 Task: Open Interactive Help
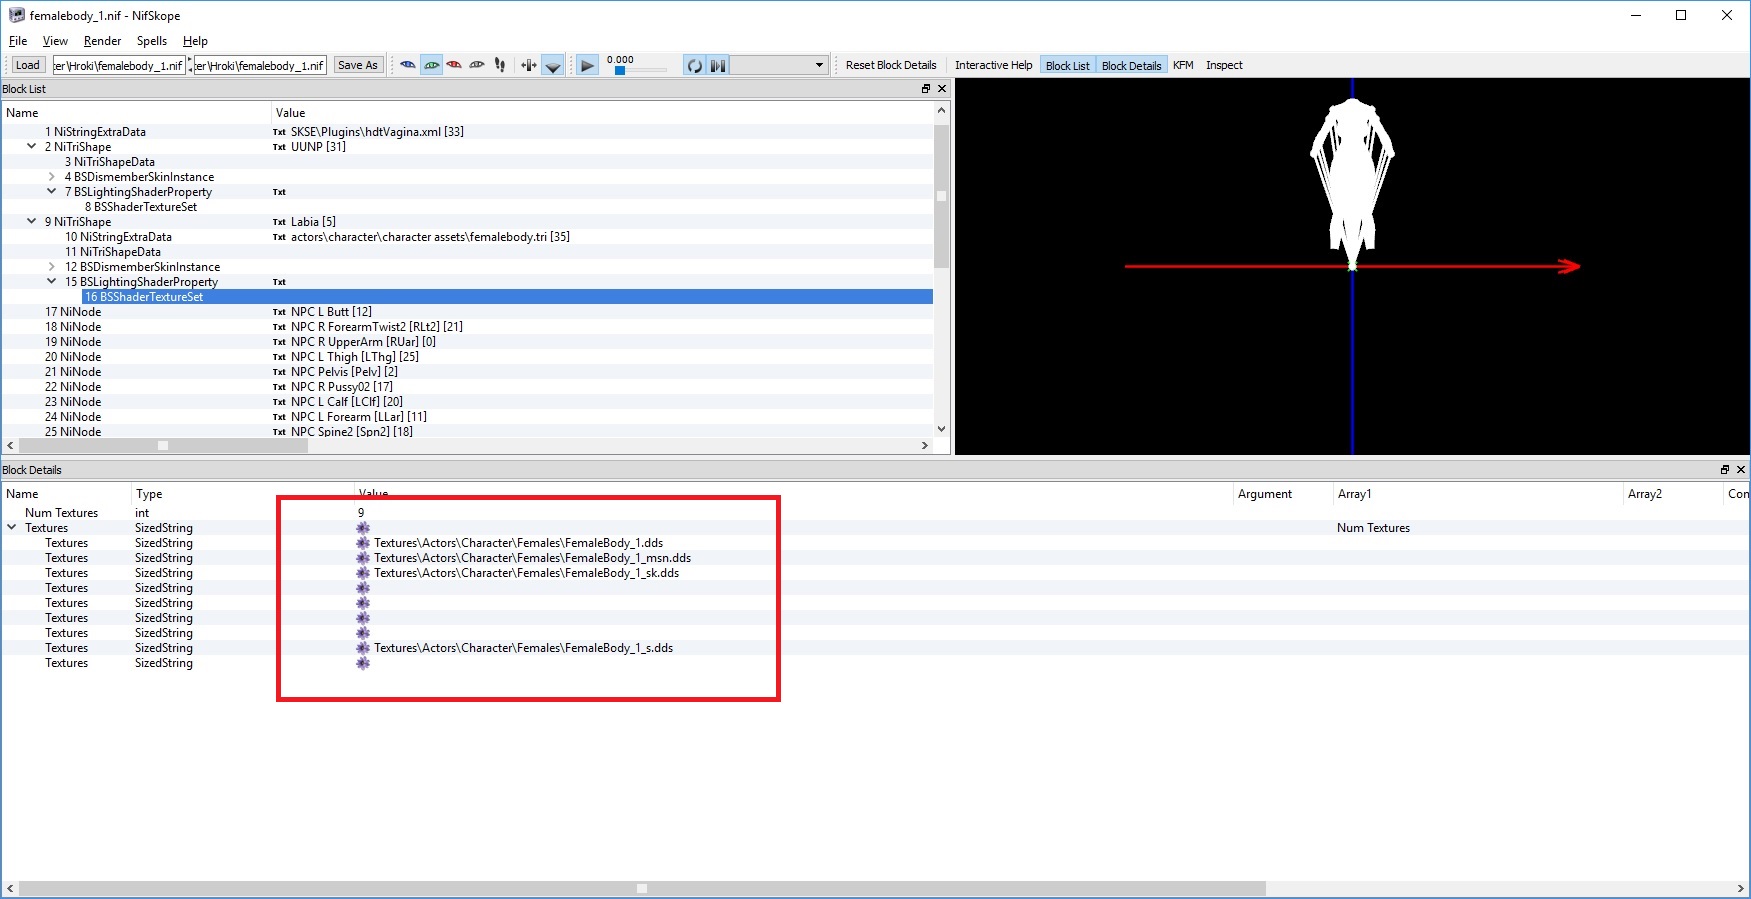993,65
